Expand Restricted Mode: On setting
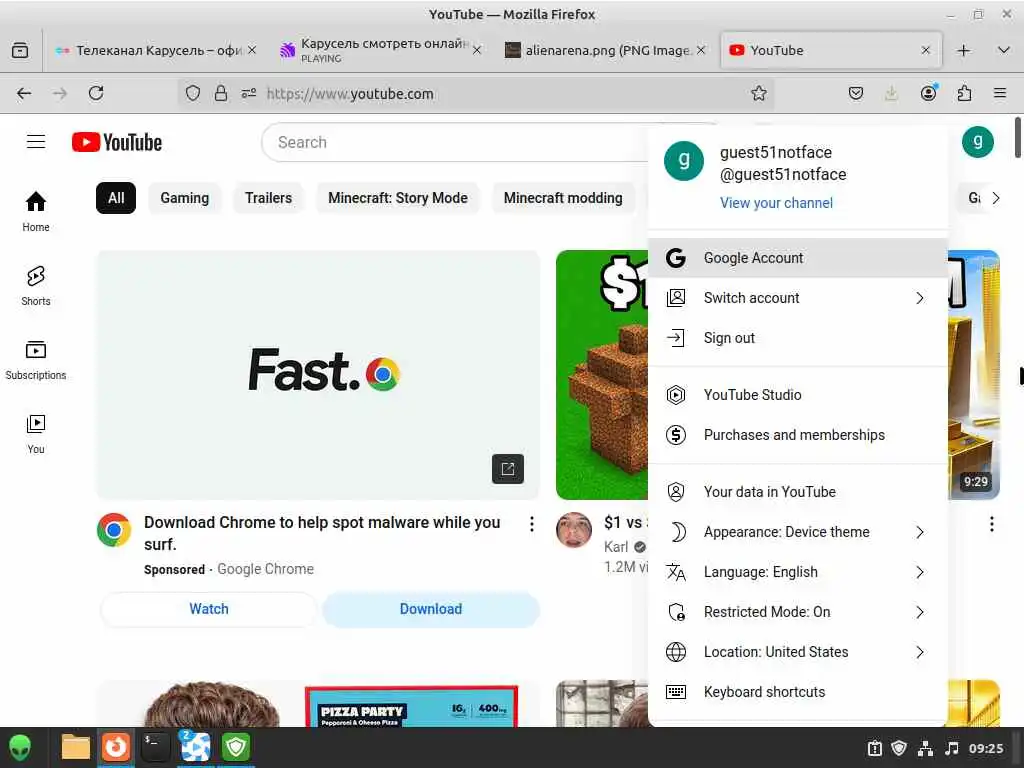The image size is (1024, 768). point(797,612)
